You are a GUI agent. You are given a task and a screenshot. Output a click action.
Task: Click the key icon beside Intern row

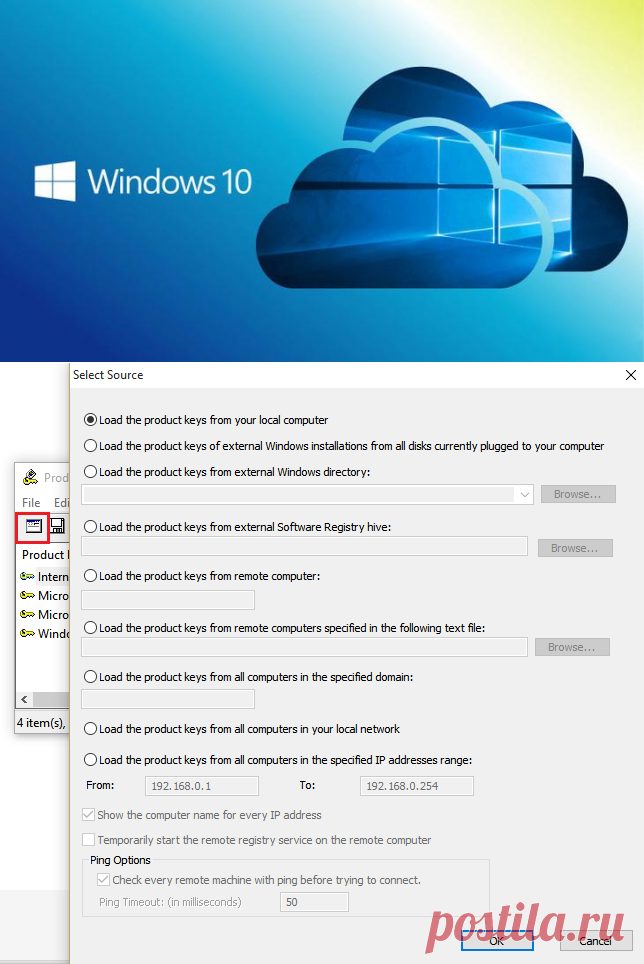point(27,577)
